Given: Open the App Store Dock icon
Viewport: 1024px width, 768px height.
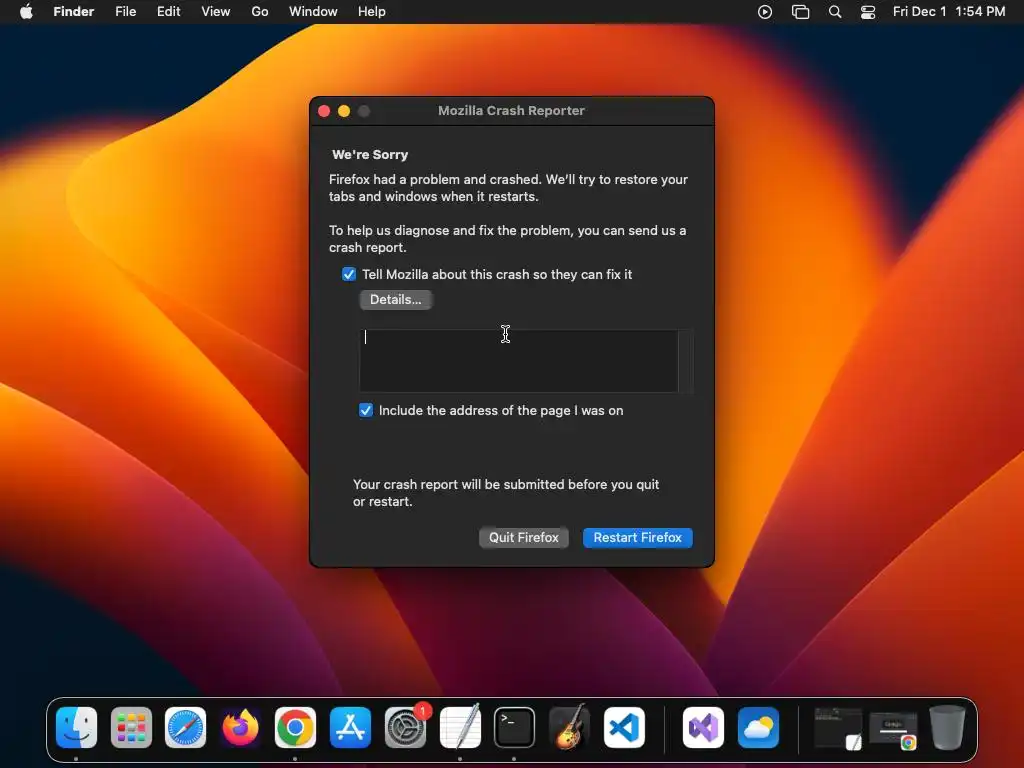Looking at the screenshot, I should pos(350,728).
